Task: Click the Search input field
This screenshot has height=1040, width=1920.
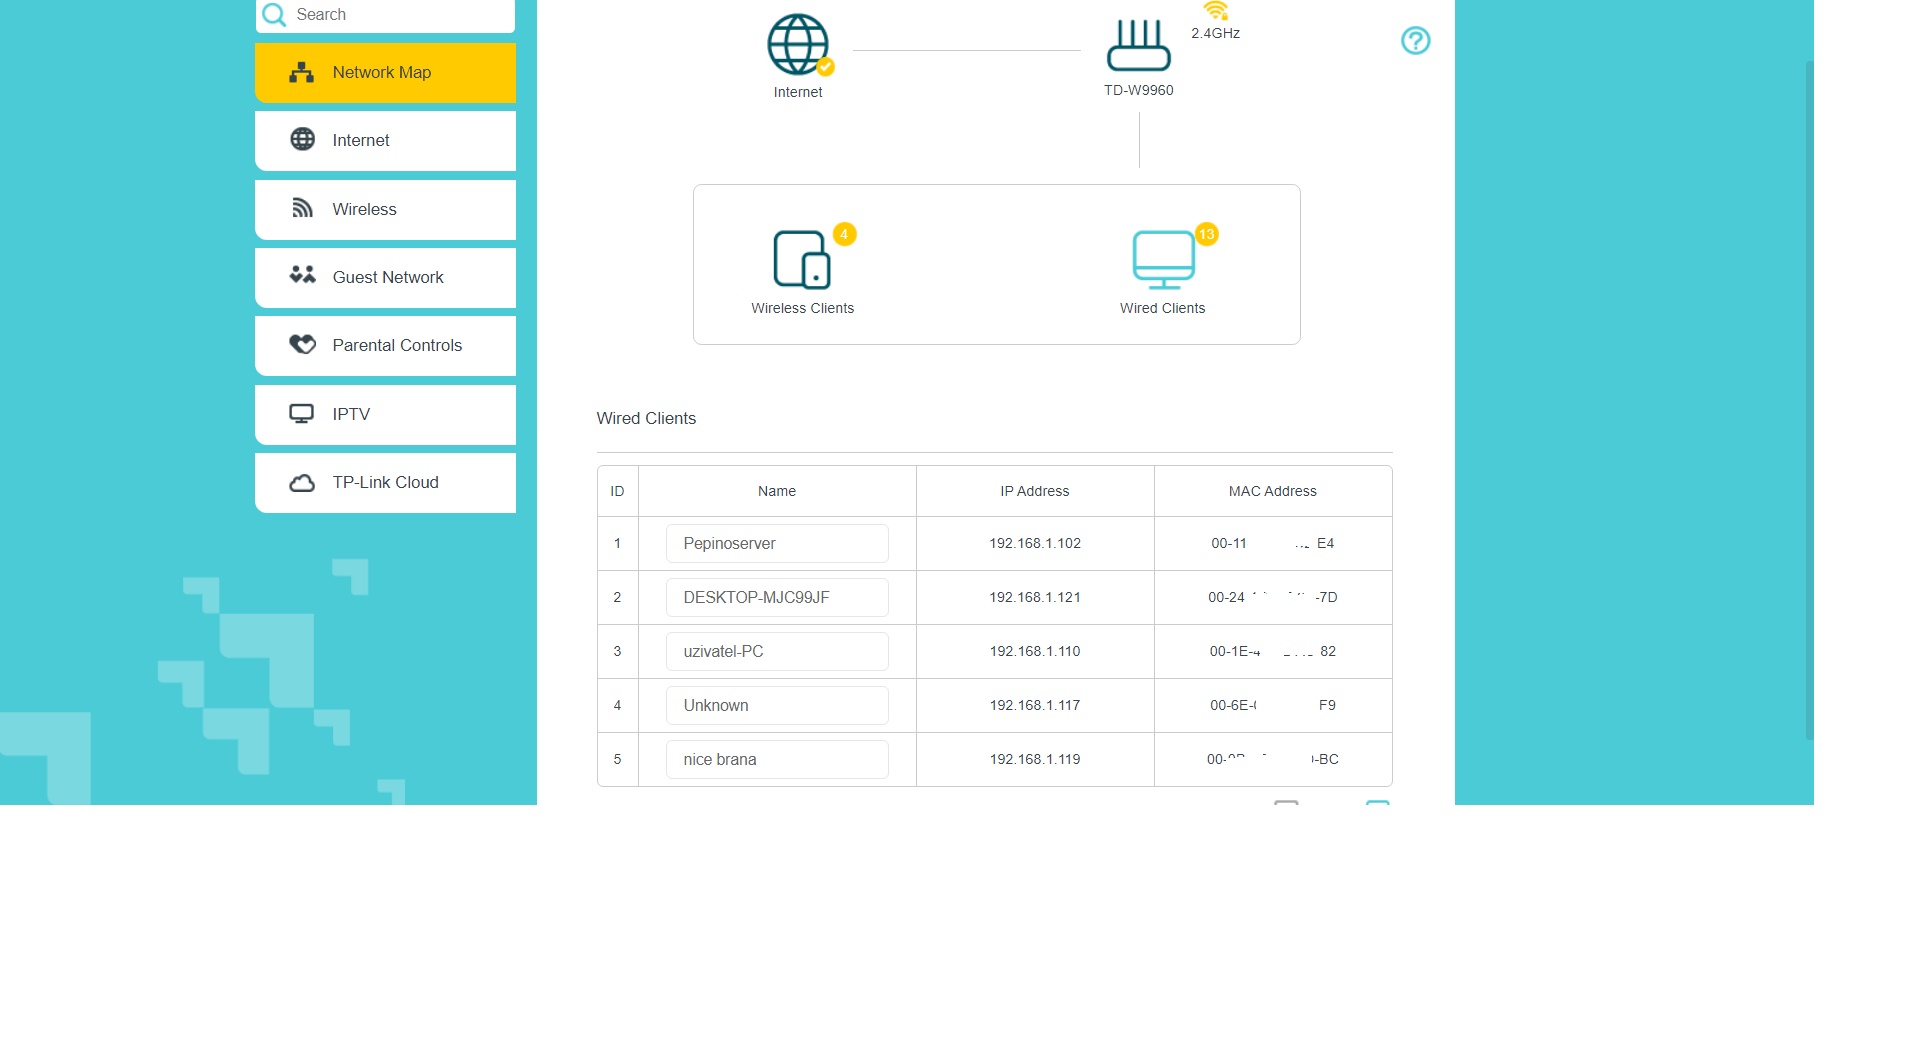Action: [400, 15]
